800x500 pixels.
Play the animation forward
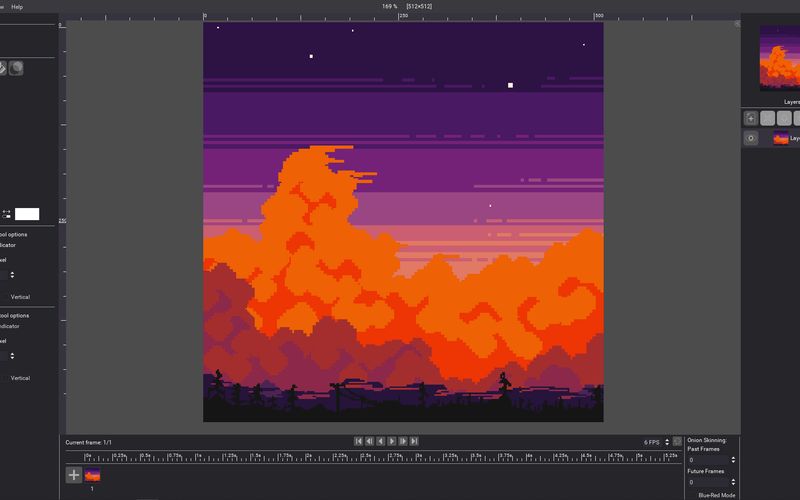[x=392, y=441]
